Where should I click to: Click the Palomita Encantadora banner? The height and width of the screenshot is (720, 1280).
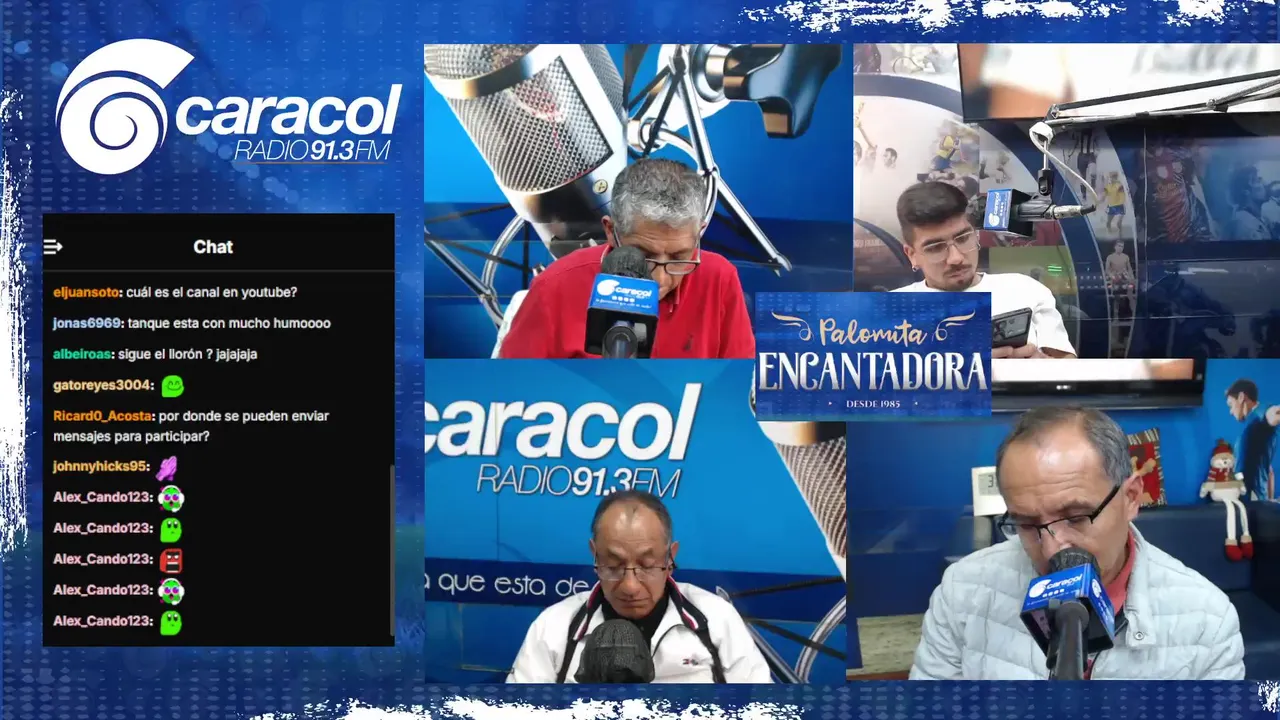tap(873, 355)
